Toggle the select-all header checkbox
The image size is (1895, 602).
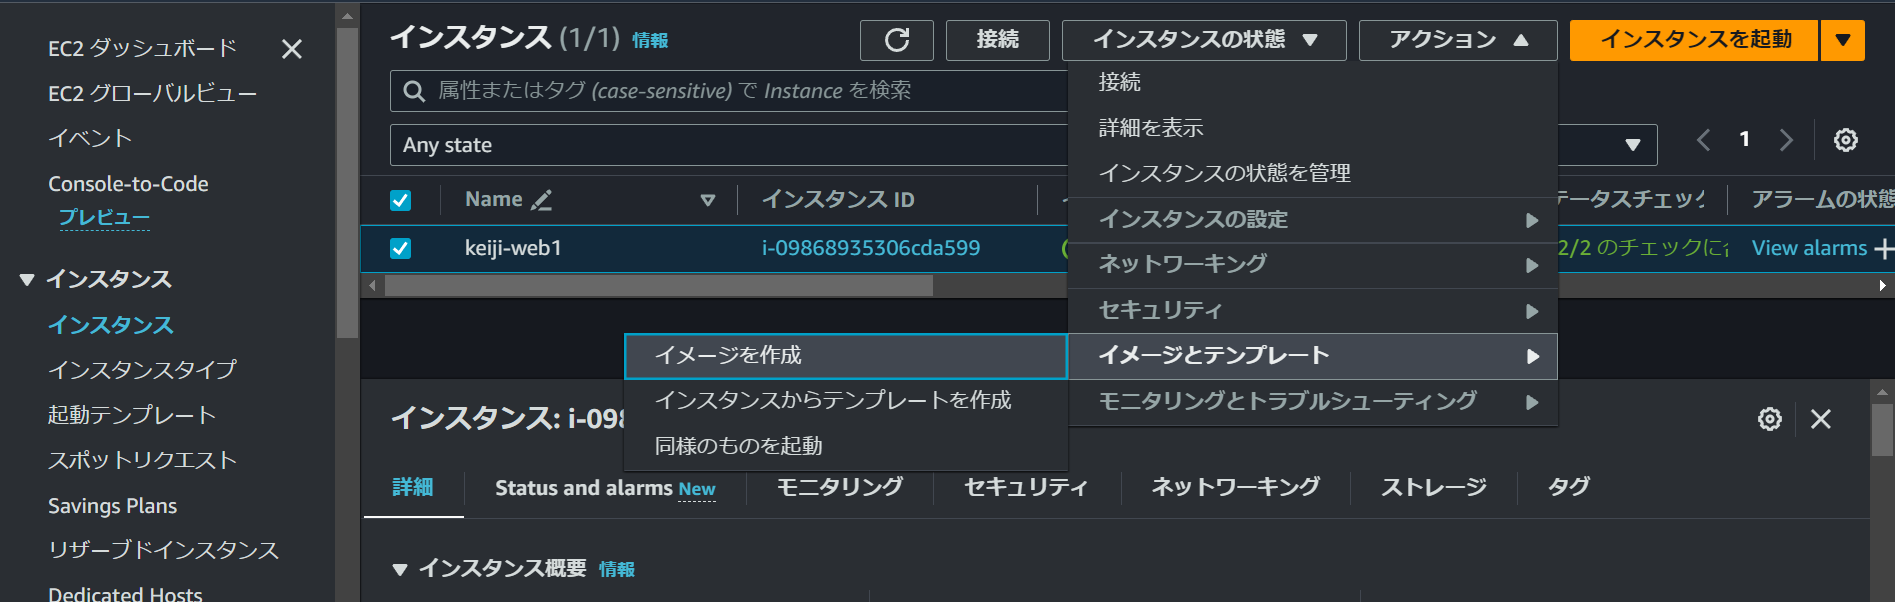[400, 200]
